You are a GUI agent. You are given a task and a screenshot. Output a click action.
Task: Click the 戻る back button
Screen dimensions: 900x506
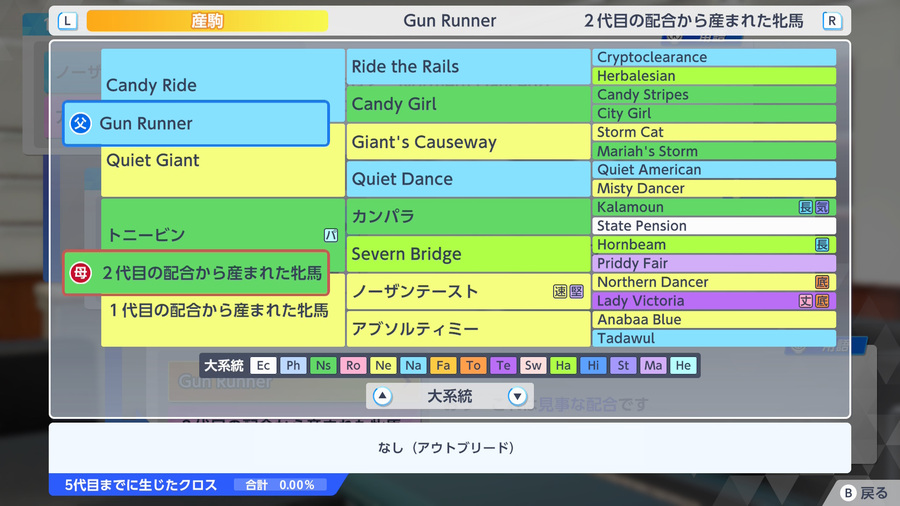coord(864,493)
